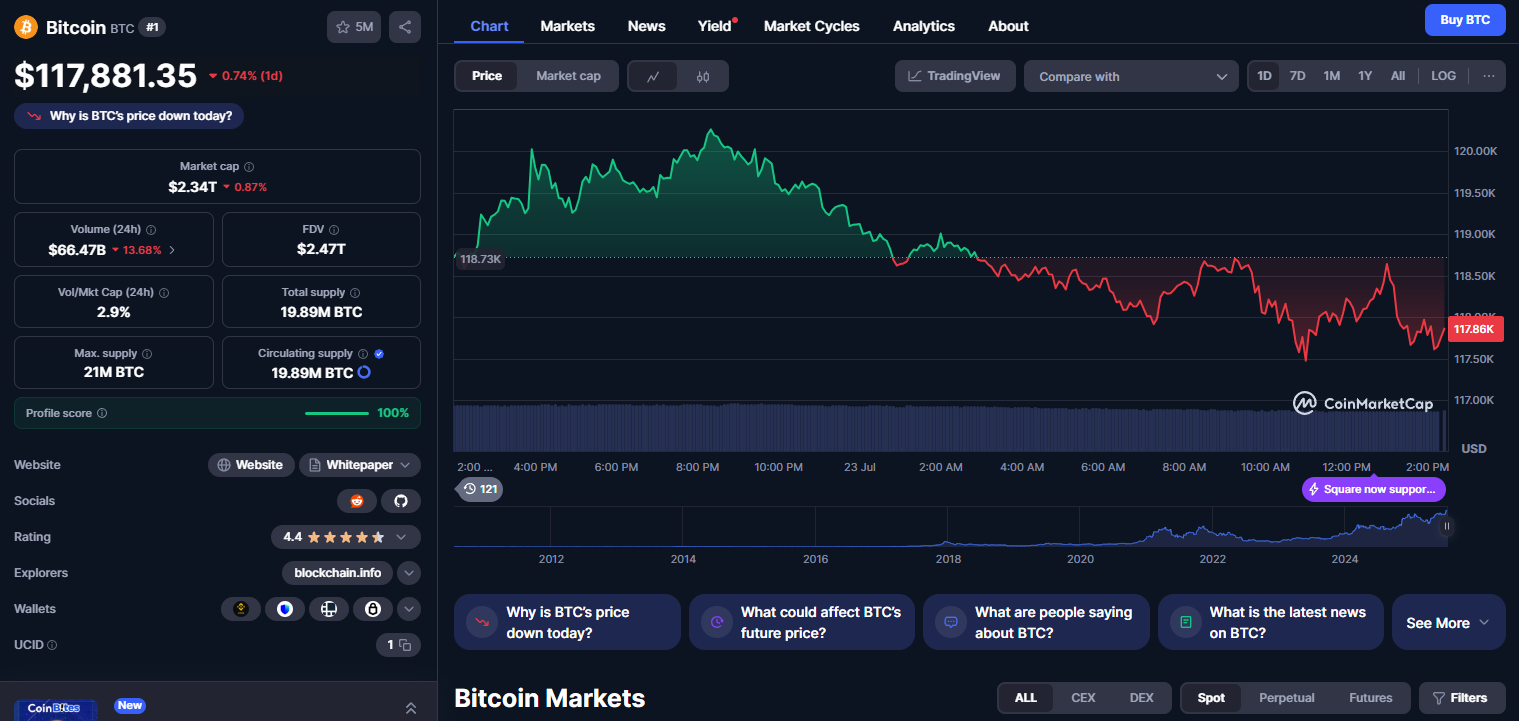
Task: Click the UCID info icon
Action: pyautogui.click(x=52, y=646)
